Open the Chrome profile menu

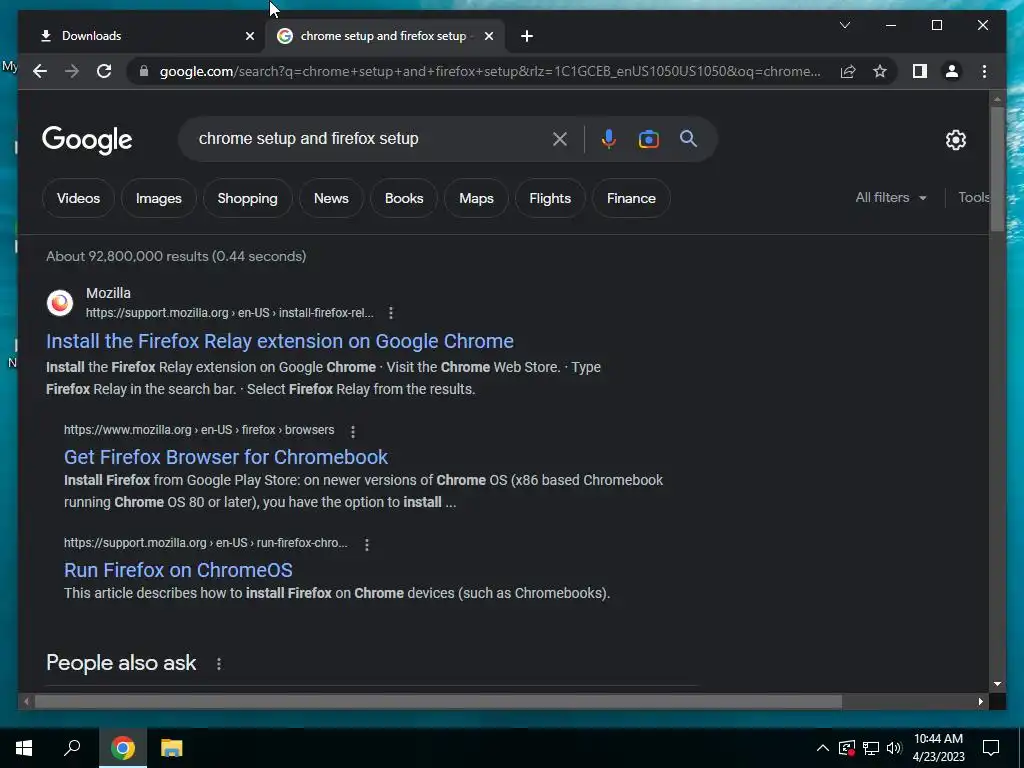[952, 71]
